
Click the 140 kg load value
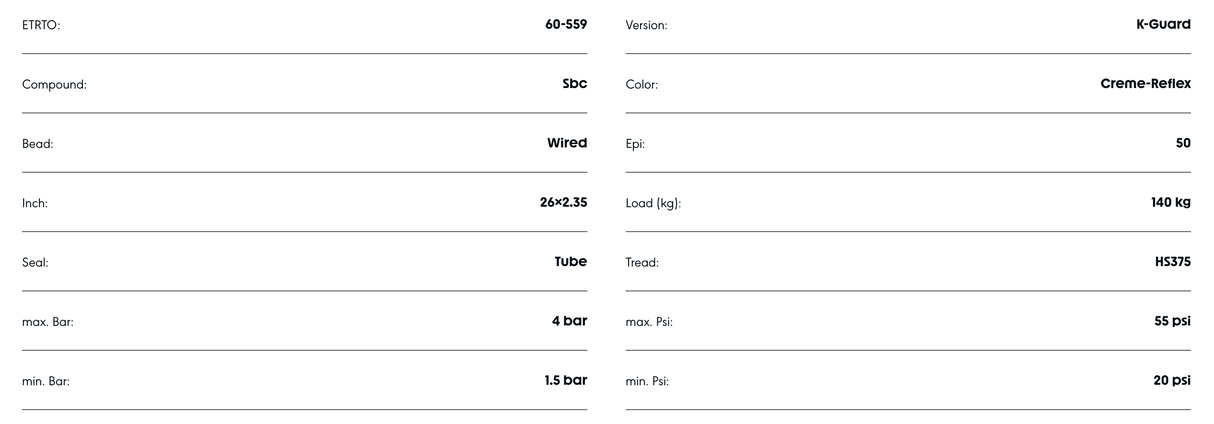click(1170, 202)
